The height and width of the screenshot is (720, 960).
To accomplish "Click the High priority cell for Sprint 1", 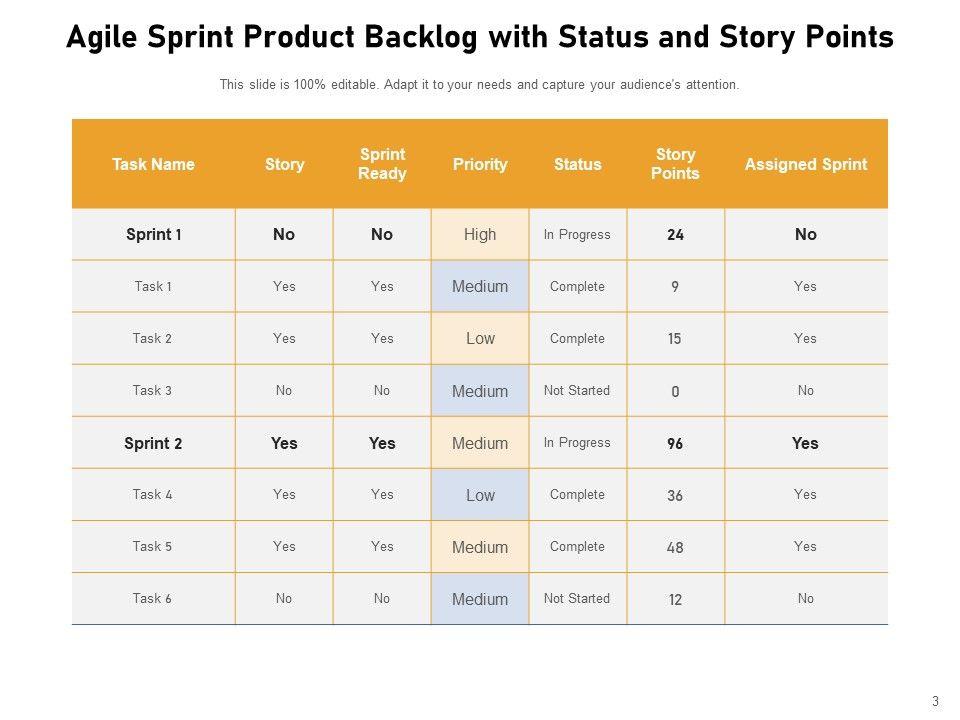I will [x=480, y=235].
